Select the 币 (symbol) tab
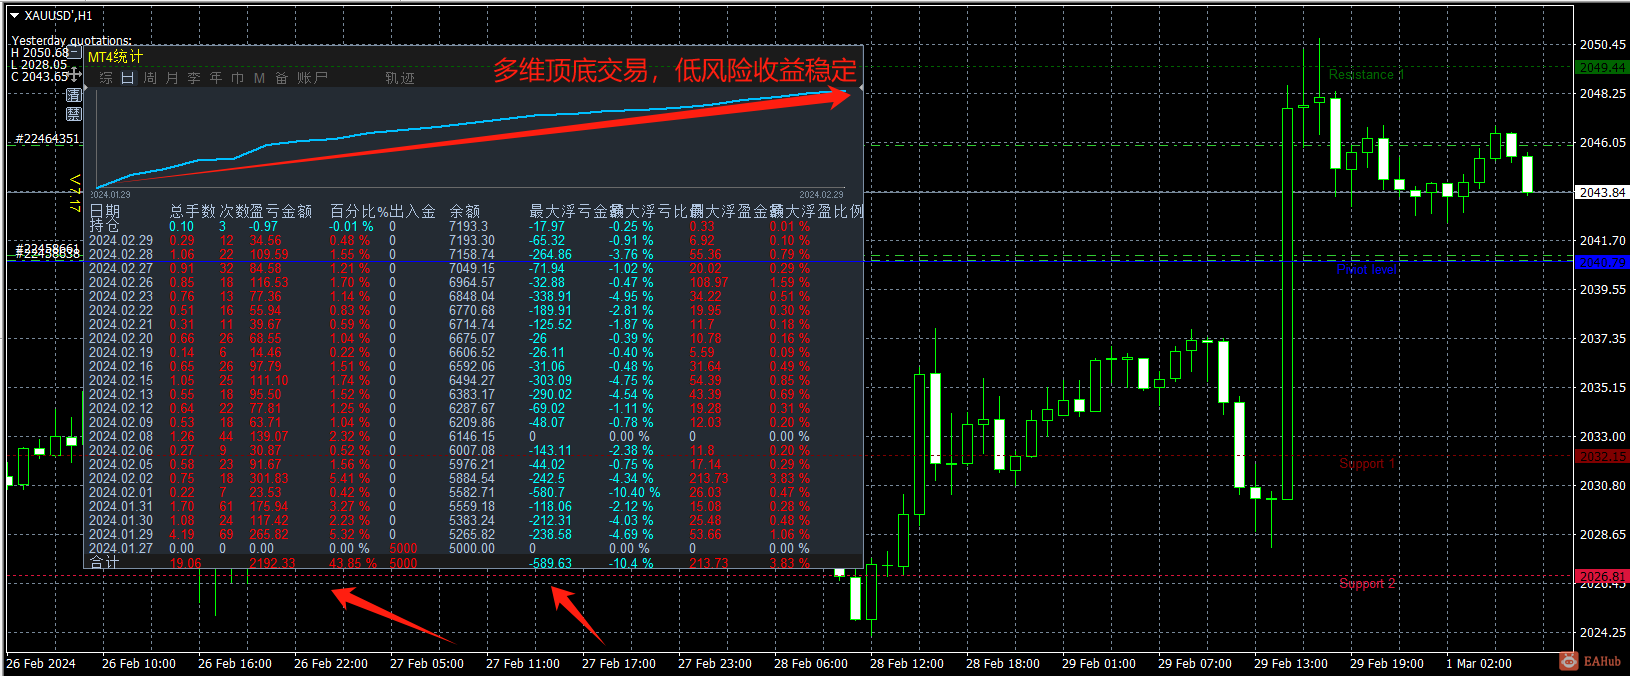This screenshot has width=1630, height=676. pos(238,78)
